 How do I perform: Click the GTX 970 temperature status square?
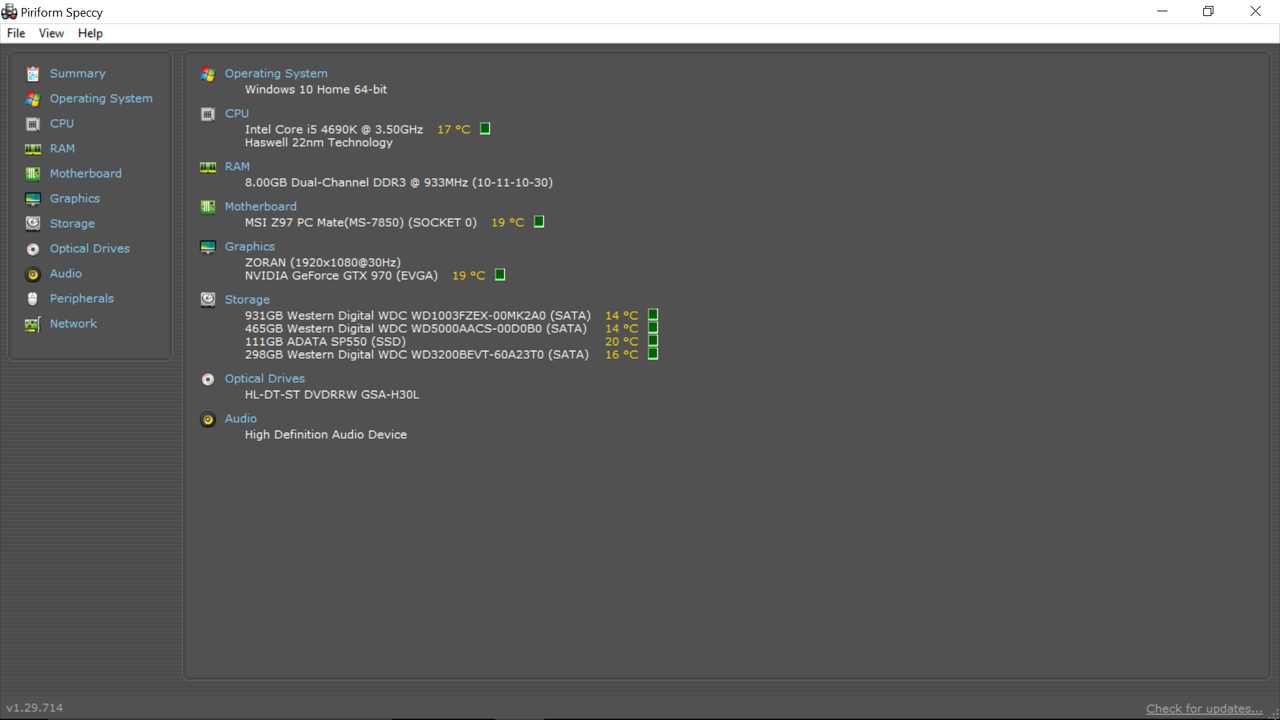coord(500,275)
